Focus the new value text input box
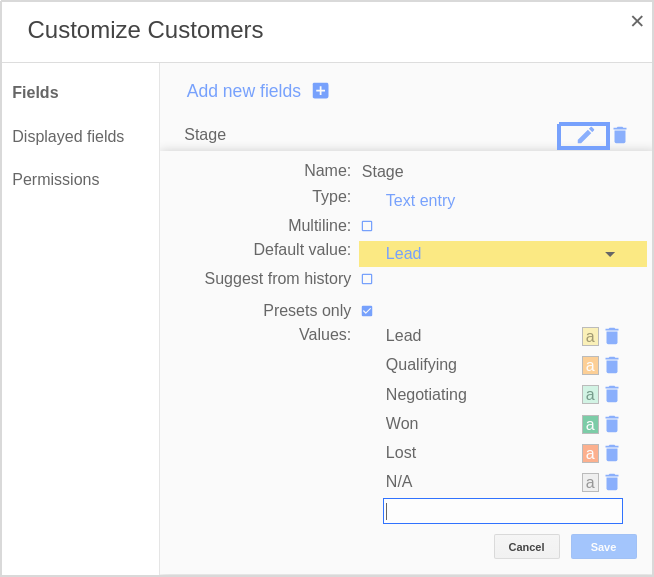Image resolution: width=654 pixels, height=577 pixels. pos(503,511)
